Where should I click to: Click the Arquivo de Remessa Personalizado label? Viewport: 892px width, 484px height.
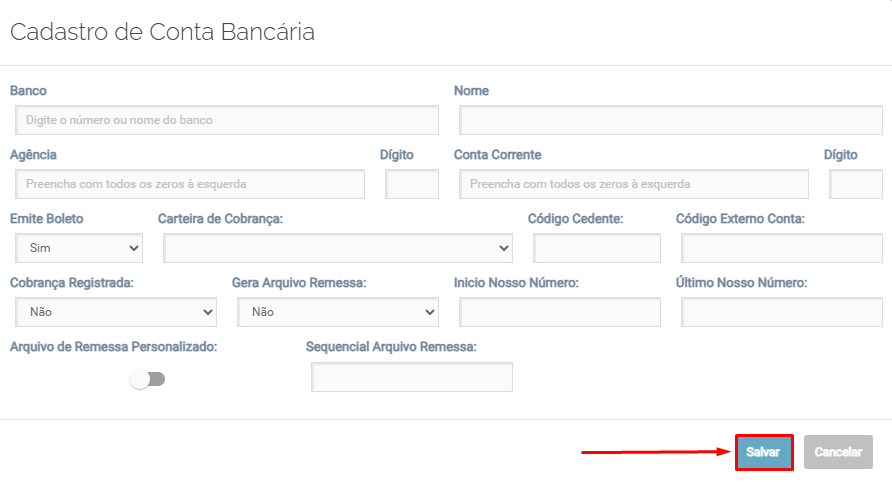114,347
